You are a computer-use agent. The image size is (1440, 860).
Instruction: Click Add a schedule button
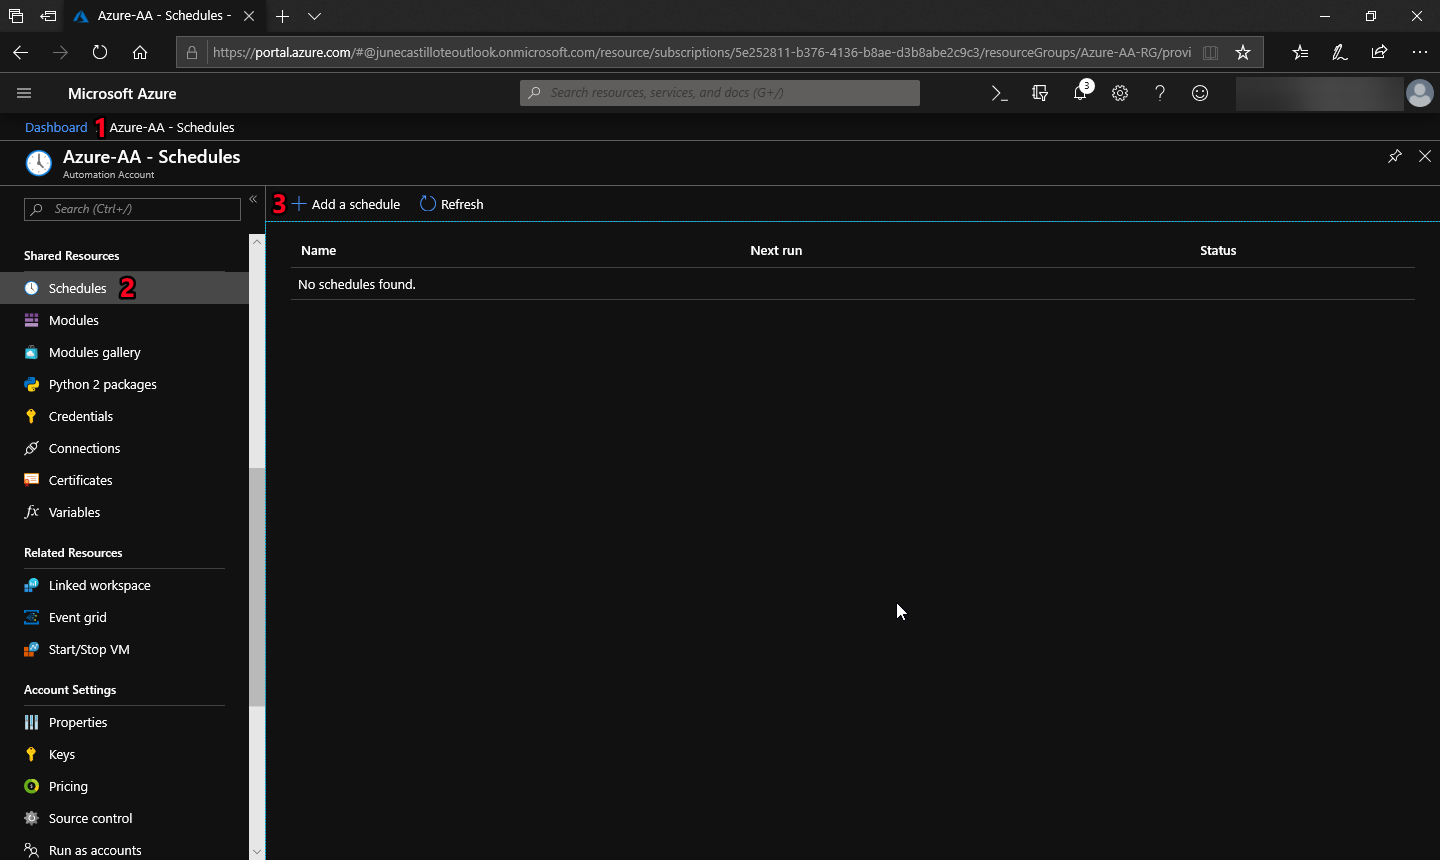tap(346, 204)
